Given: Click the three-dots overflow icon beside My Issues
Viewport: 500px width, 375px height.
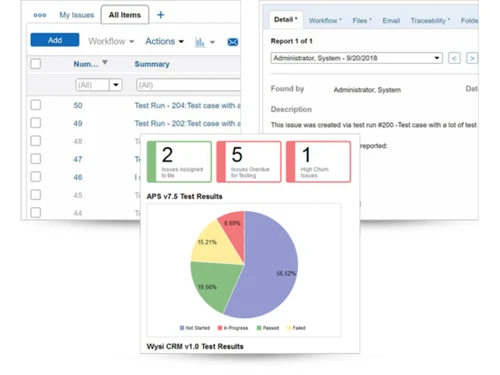Looking at the screenshot, I should [x=40, y=15].
